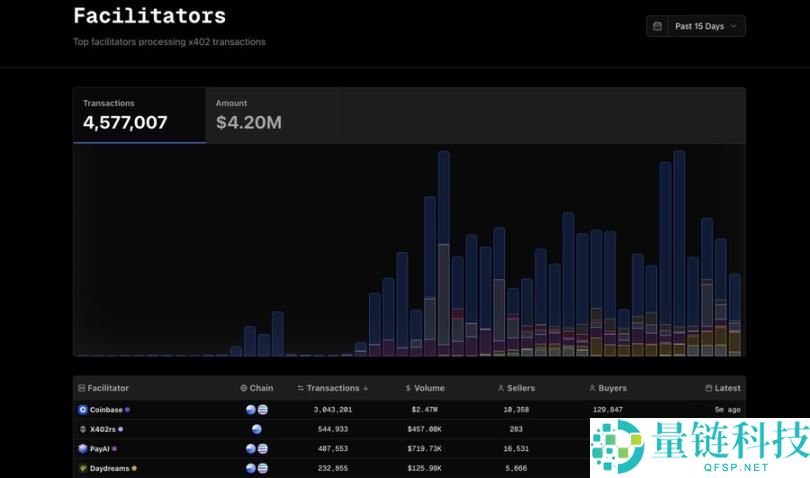
Task: Click the X402rs chain icon
Action: tap(257, 429)
